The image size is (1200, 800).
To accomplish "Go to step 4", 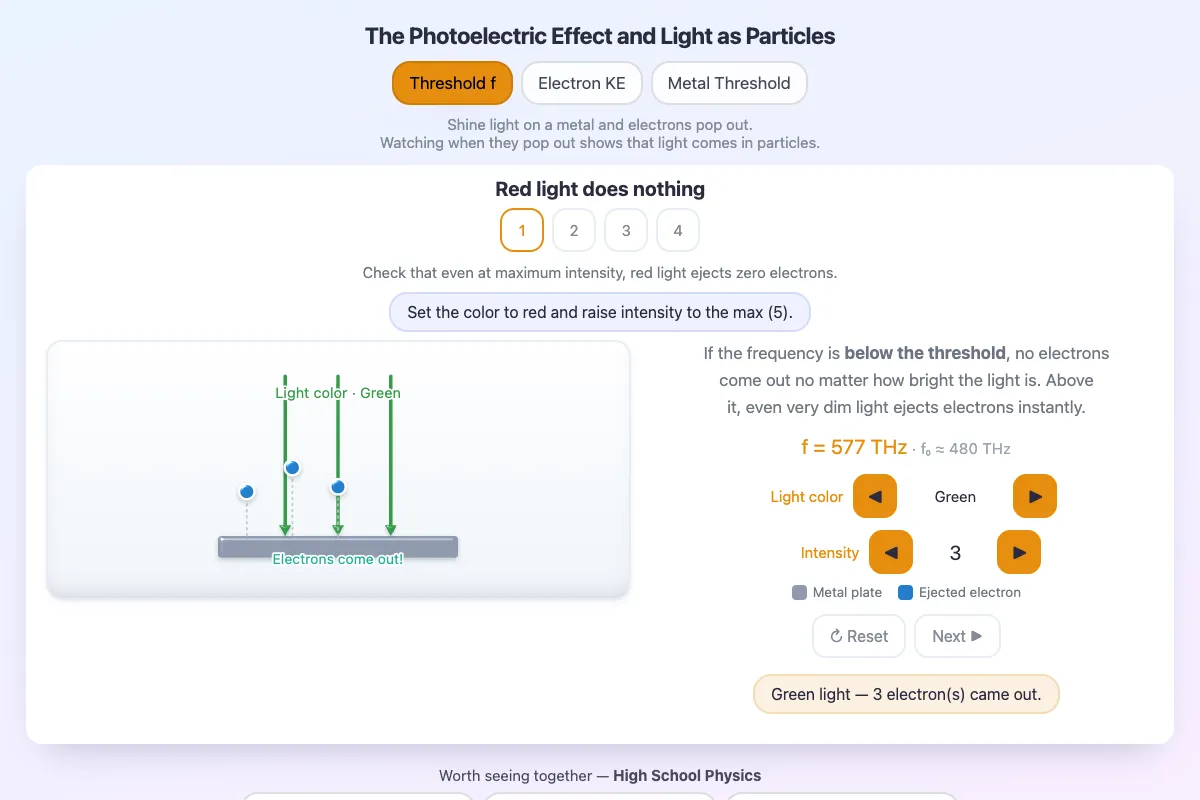I will click(x=678, y=230).
